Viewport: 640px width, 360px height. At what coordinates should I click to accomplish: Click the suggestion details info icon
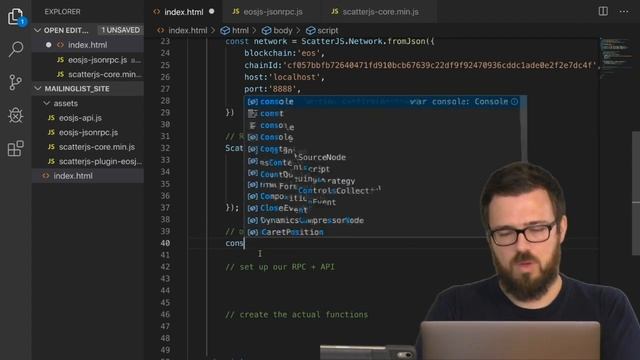pos(515,101)
